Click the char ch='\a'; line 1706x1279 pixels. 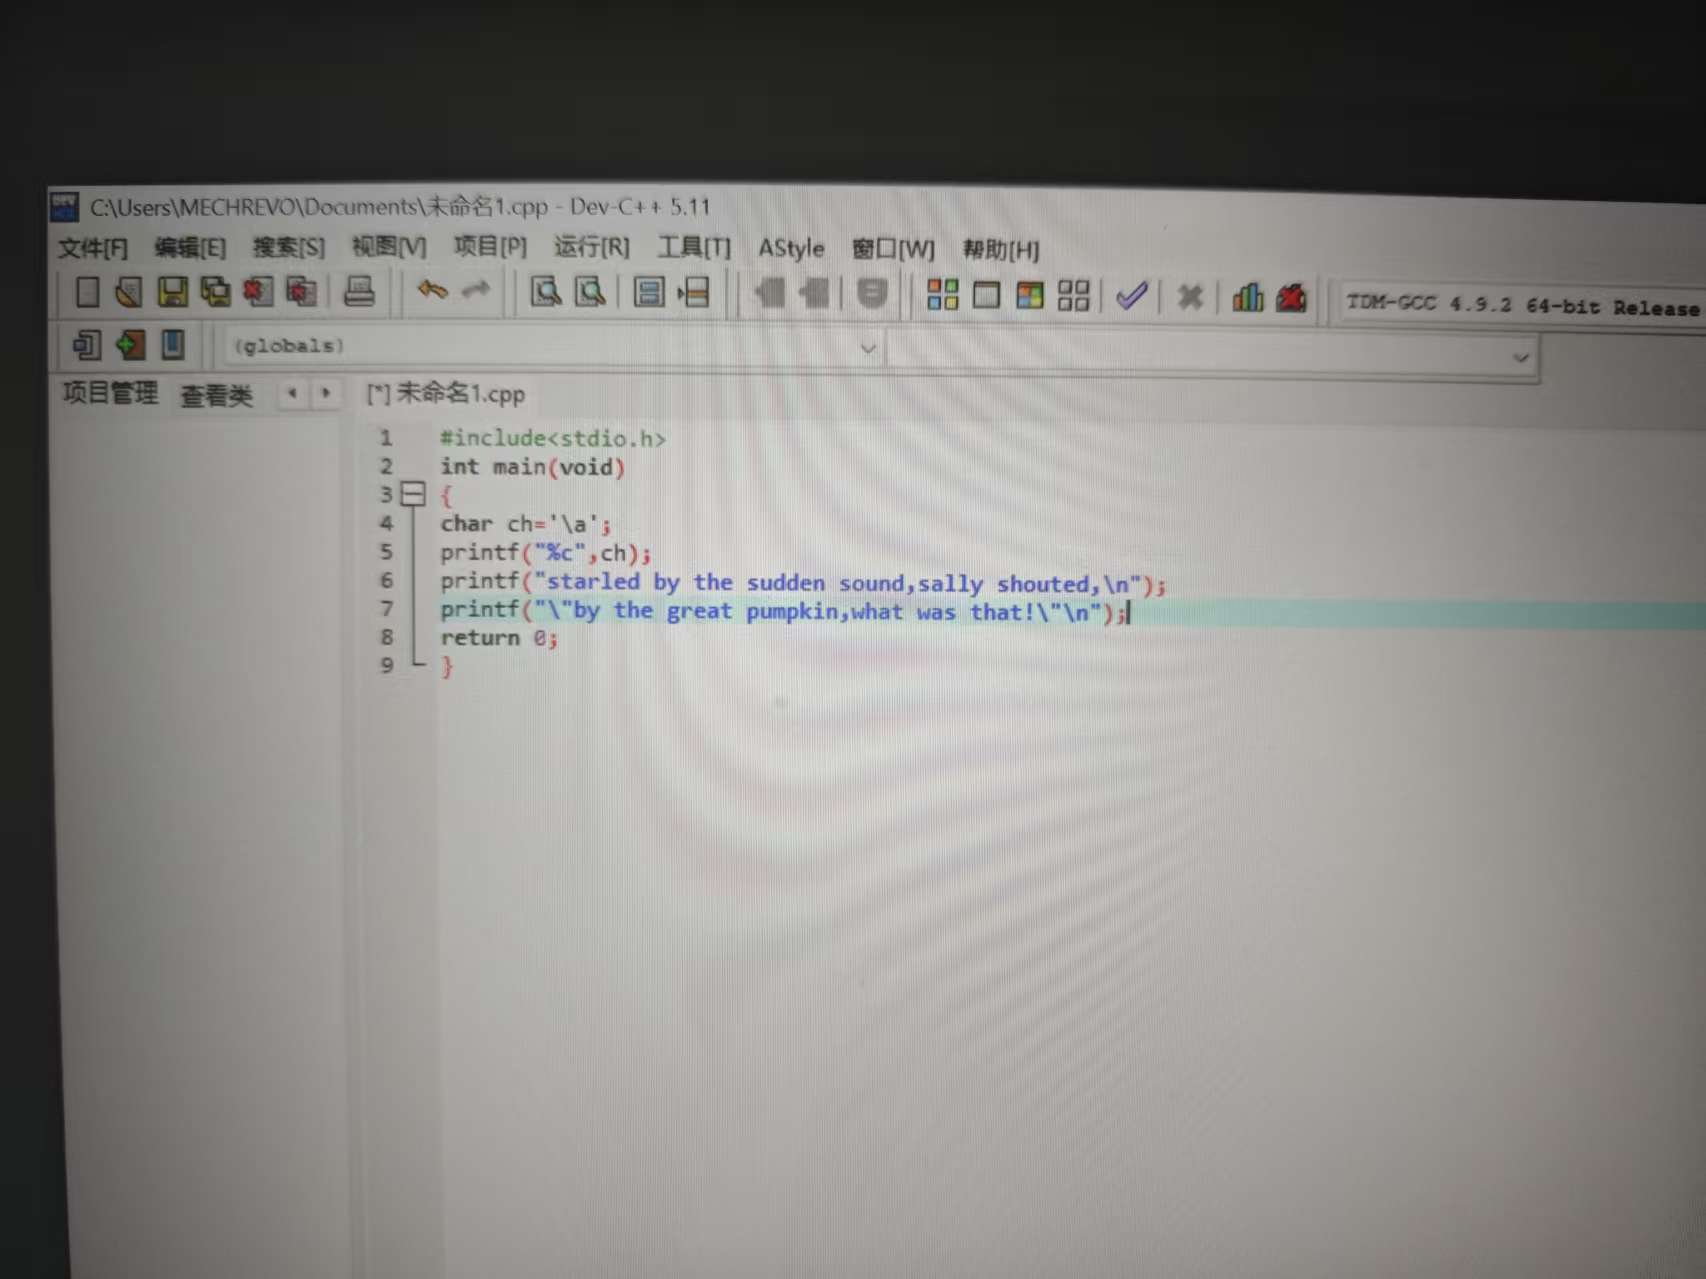pos(525,524)
